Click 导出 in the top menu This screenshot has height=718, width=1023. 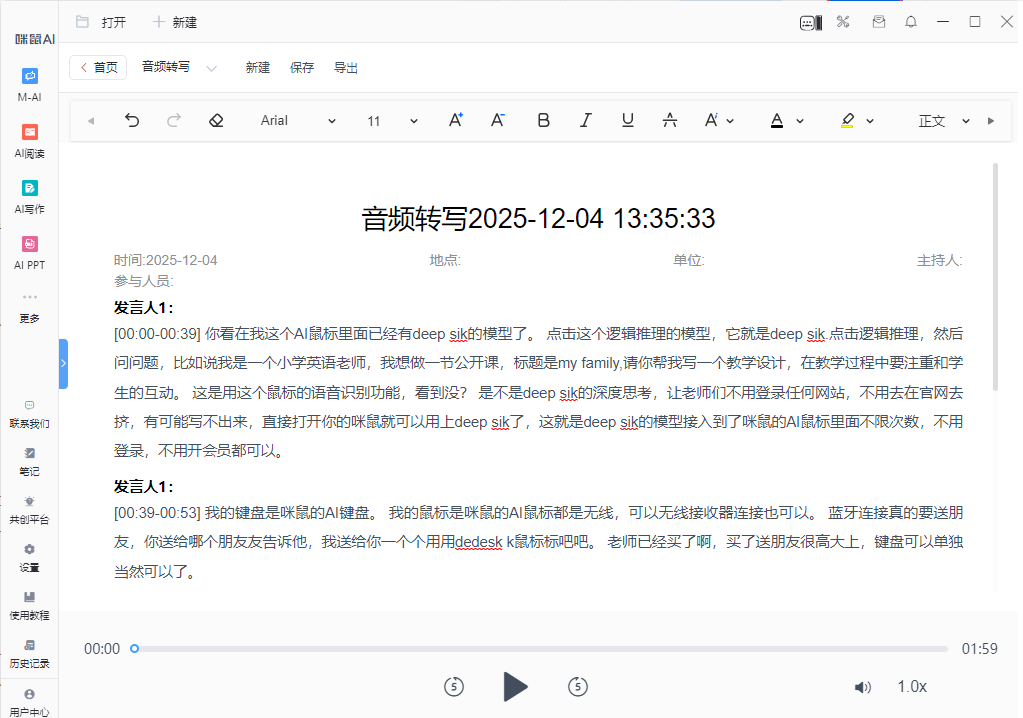click(x=346, y=68)
